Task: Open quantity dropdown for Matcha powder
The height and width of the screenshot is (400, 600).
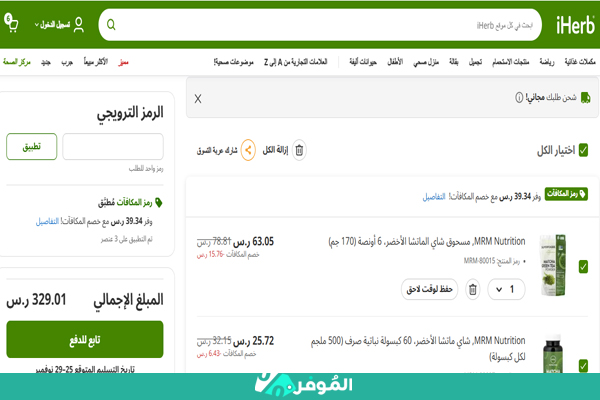Action: (x=506, y=289)
